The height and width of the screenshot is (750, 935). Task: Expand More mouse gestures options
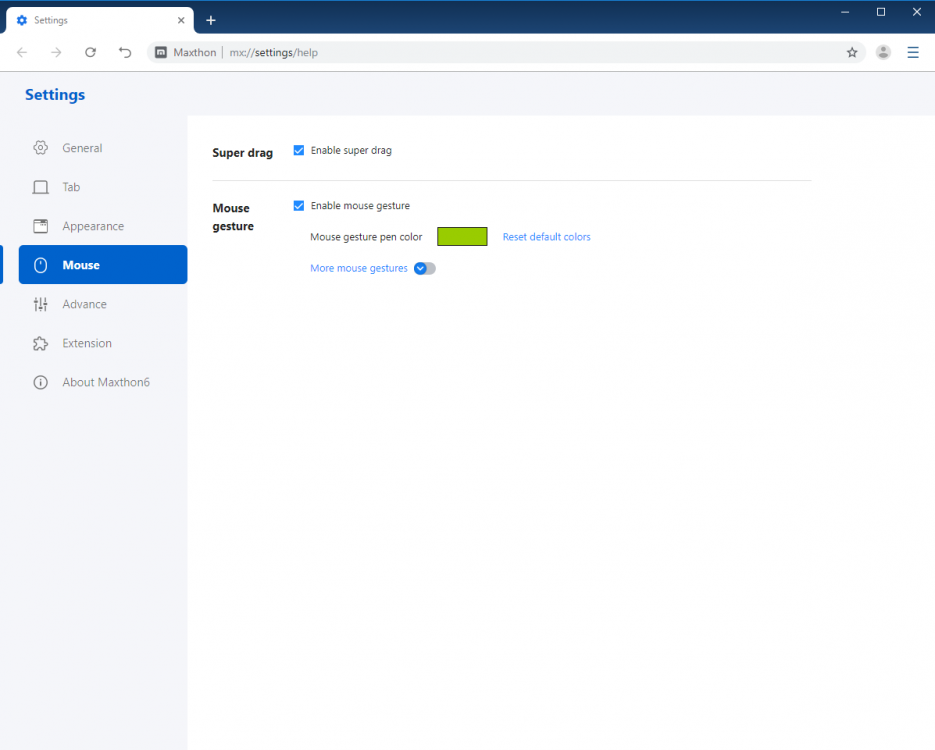tap(357, 268)
